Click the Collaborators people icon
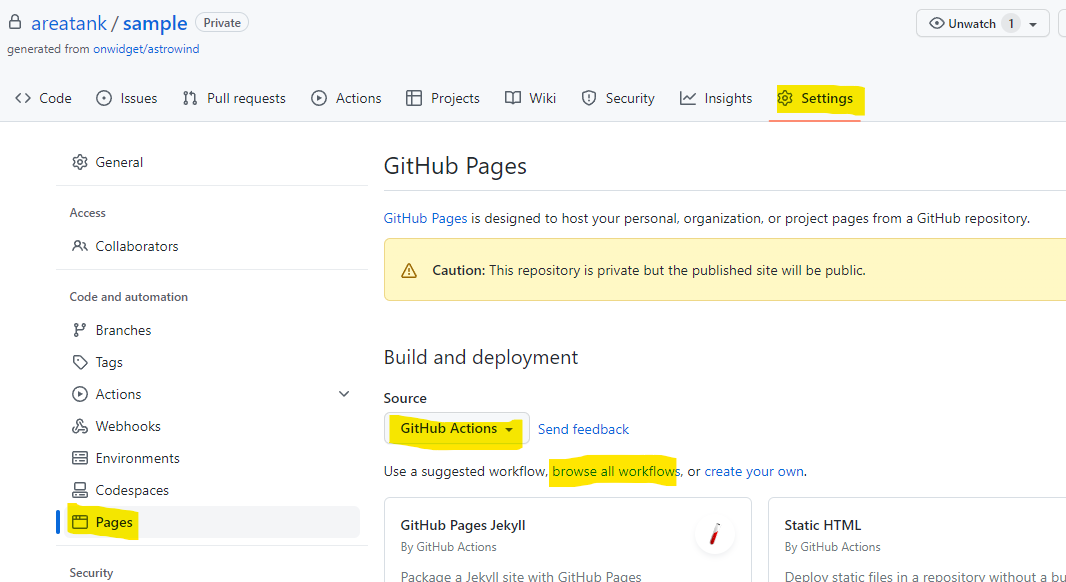Image resolution: width=1066 pixels, height=582 pixels. pyautogui.click(x=80, y=246)
